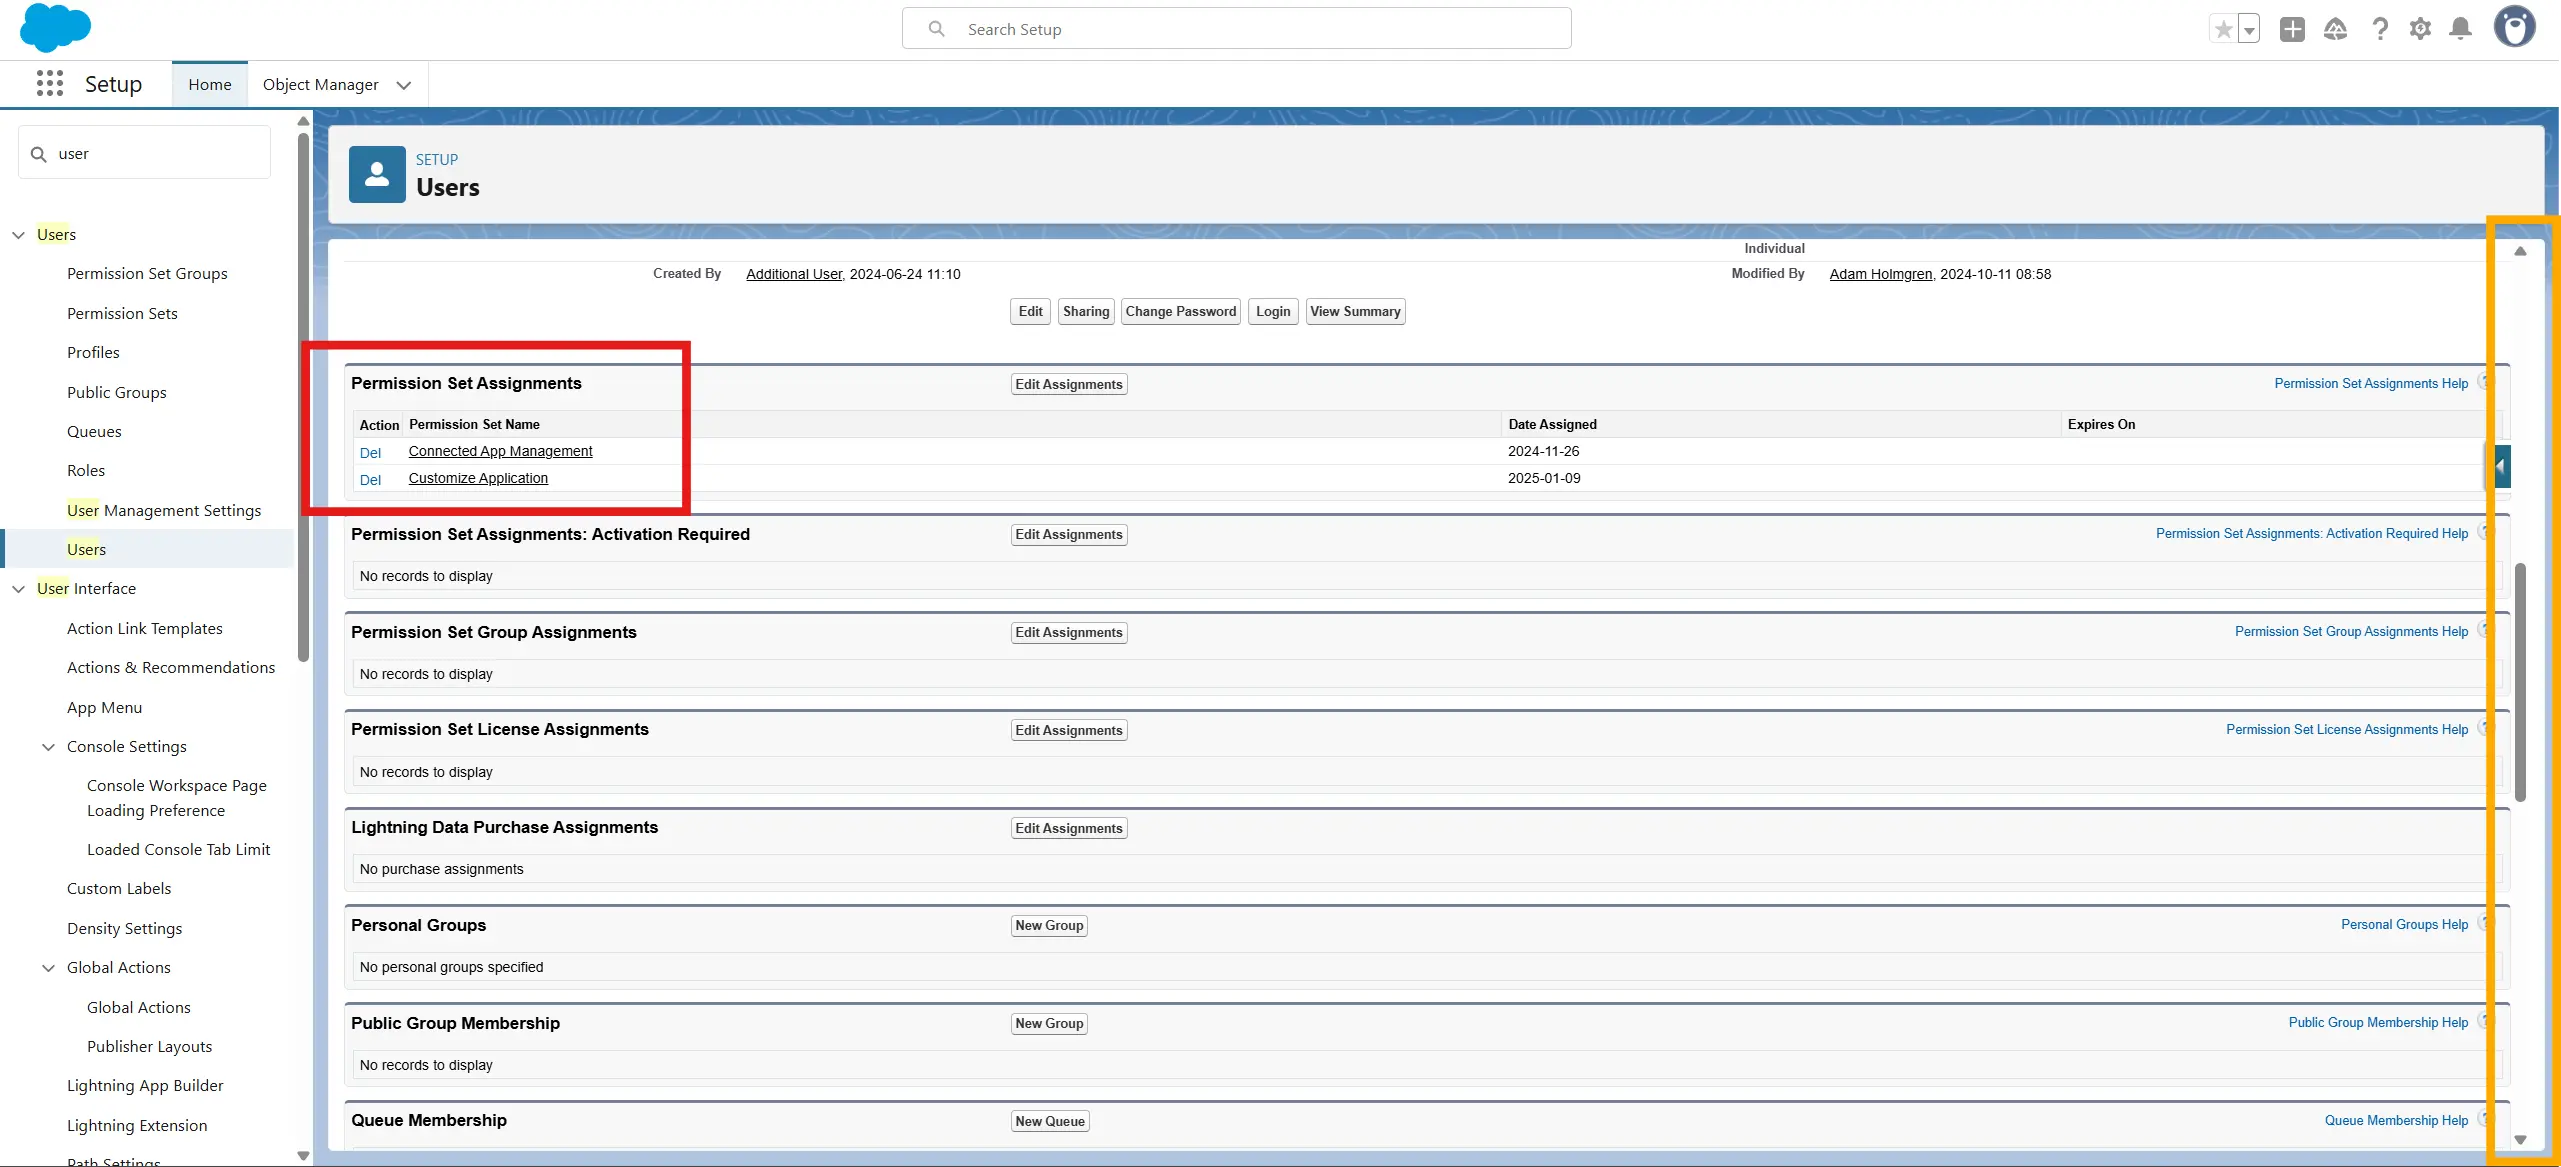The width and height of the screenshot is (2561, 1167).
Task: Click the Salesforce cloud logo
Action: (x=55, y=28)
